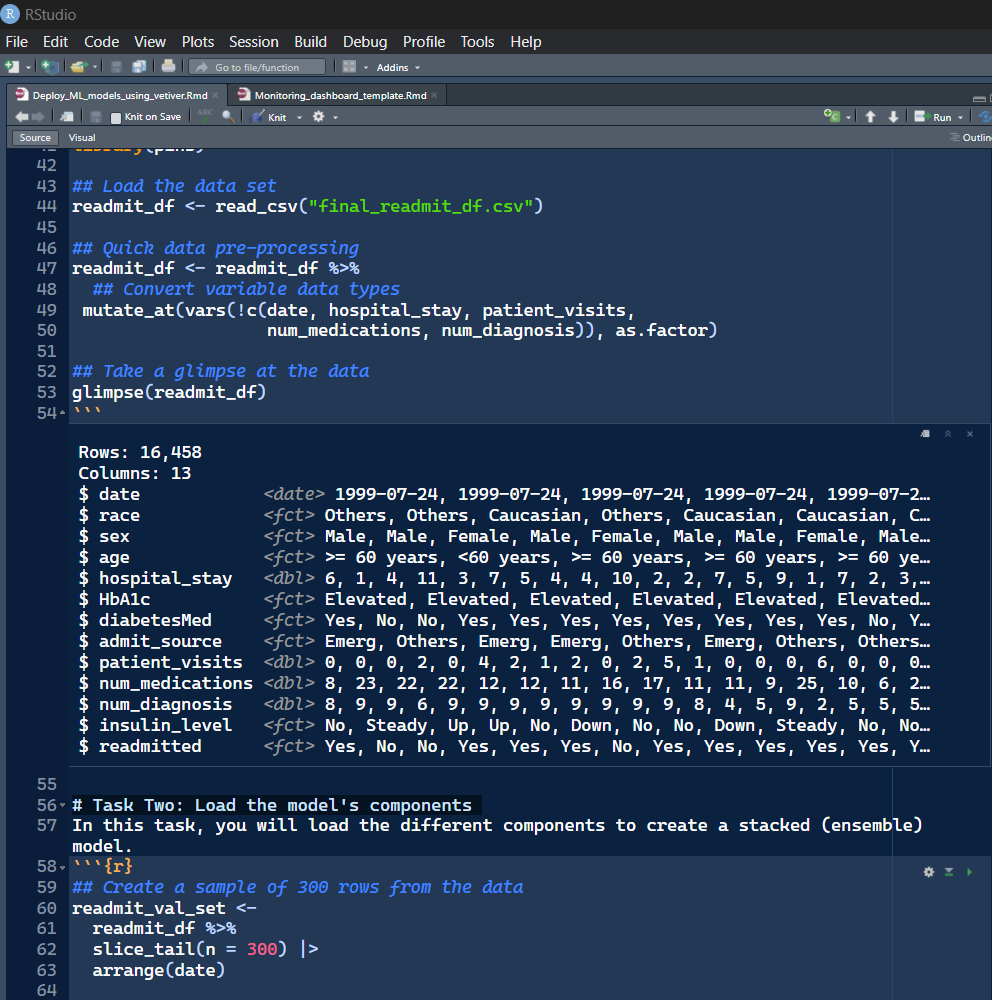Open the Run options dropdown arrow
The width and height of the screenshot is (992, 1000).
[960, 117]
